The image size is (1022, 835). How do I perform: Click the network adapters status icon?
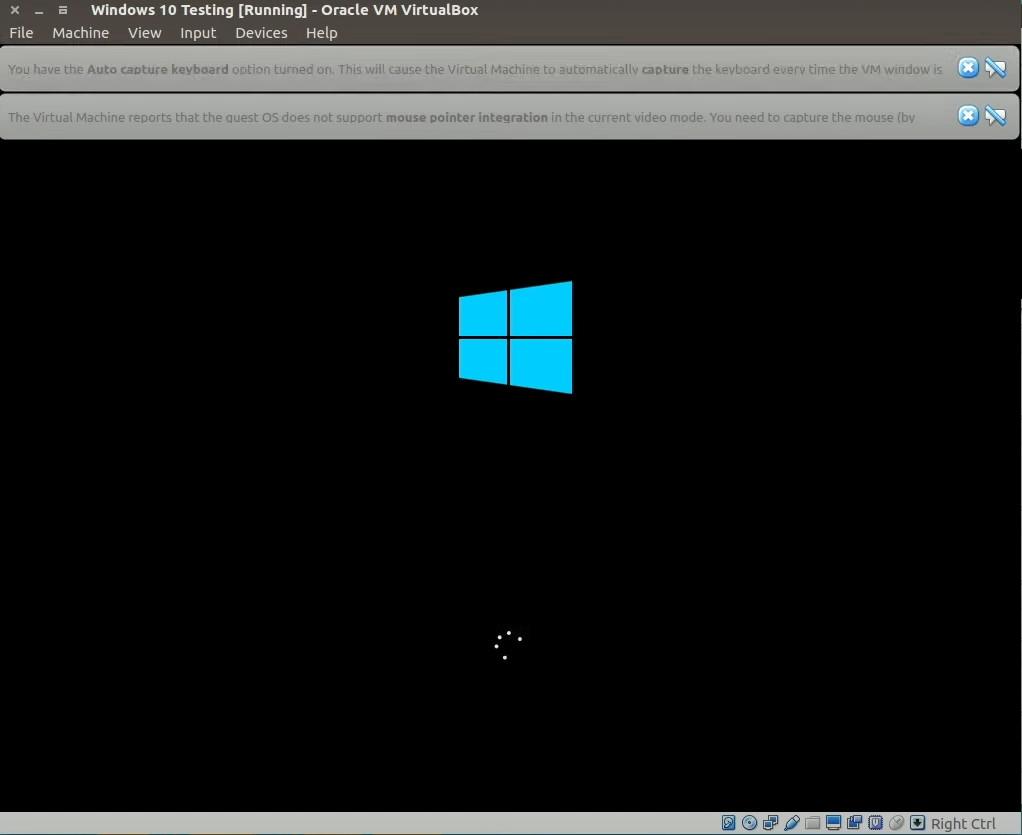pos(770,823)
